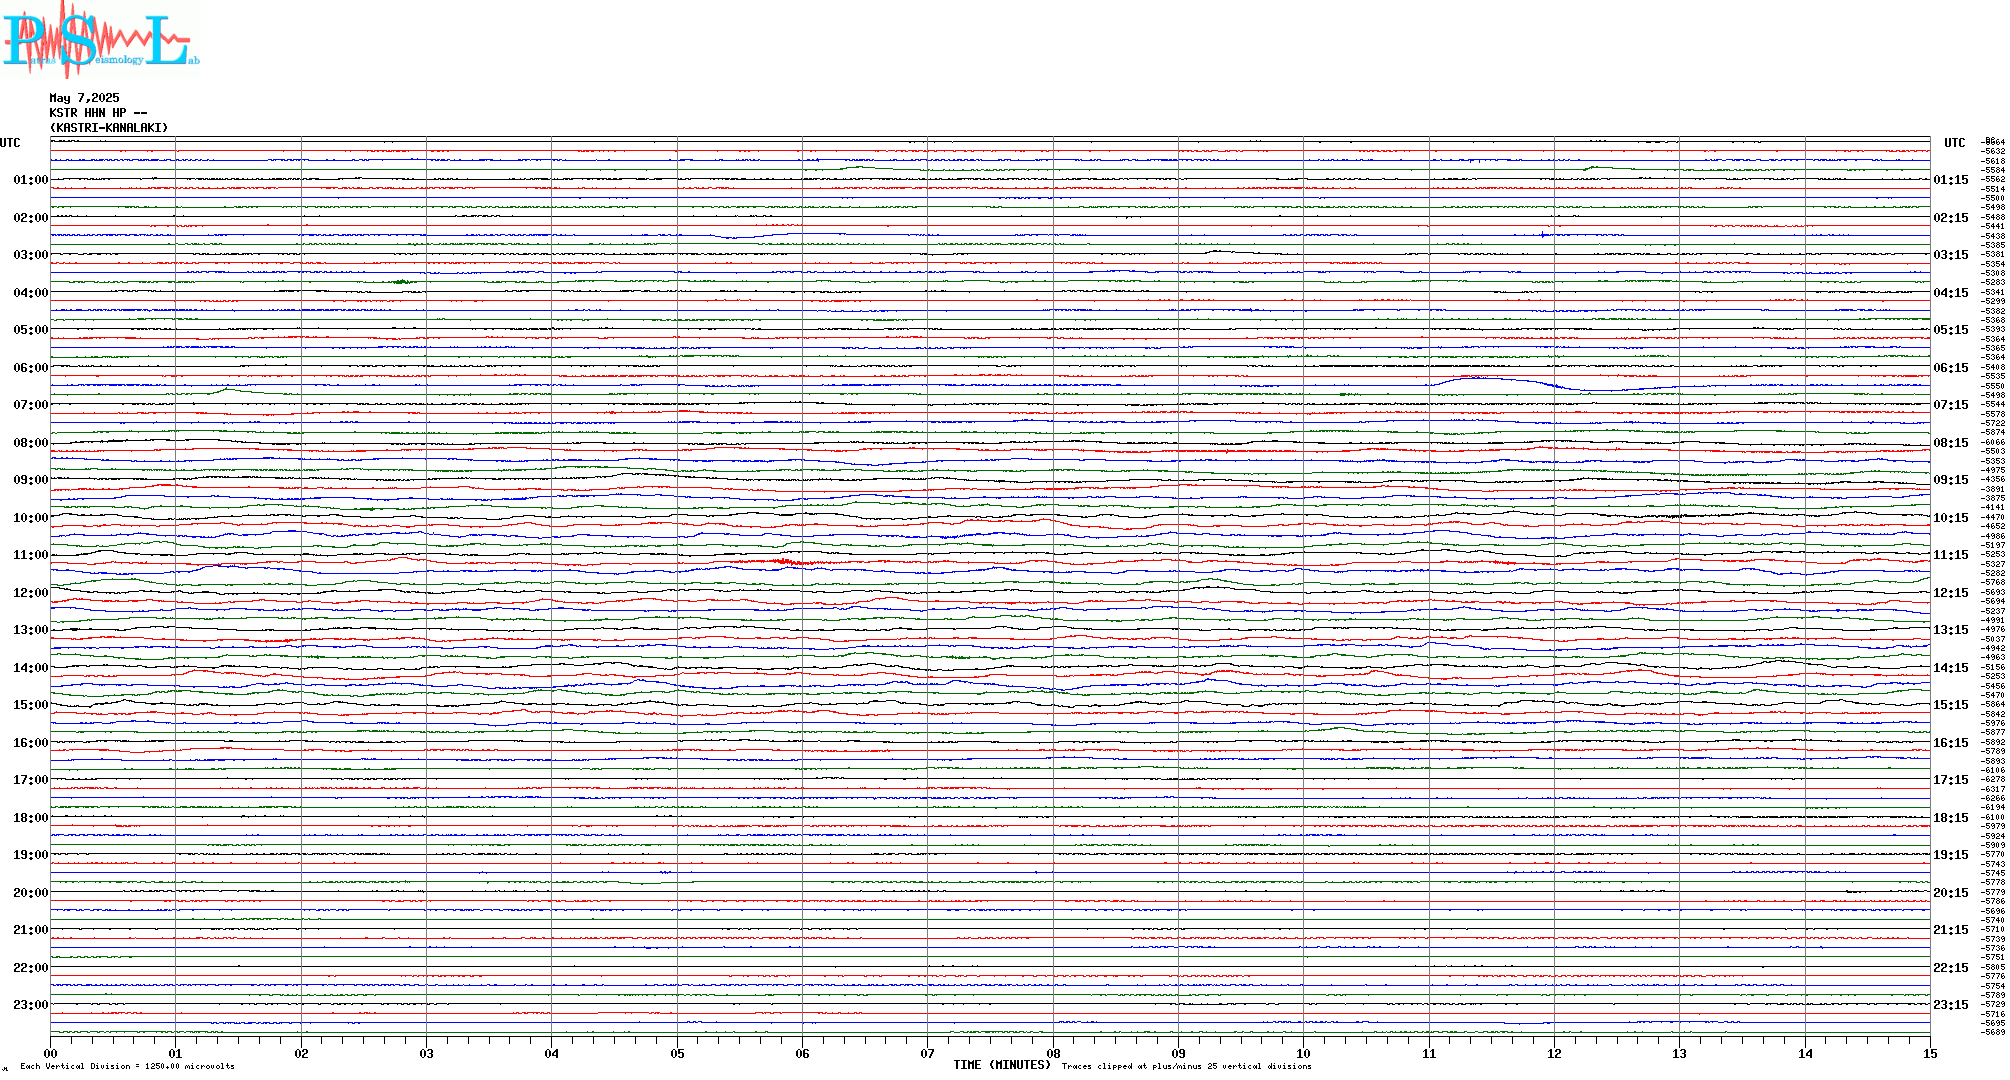Click the right 'UTC' axis label
The width and height of the screenshot is (2010, 1080).
coord(1954,143)
